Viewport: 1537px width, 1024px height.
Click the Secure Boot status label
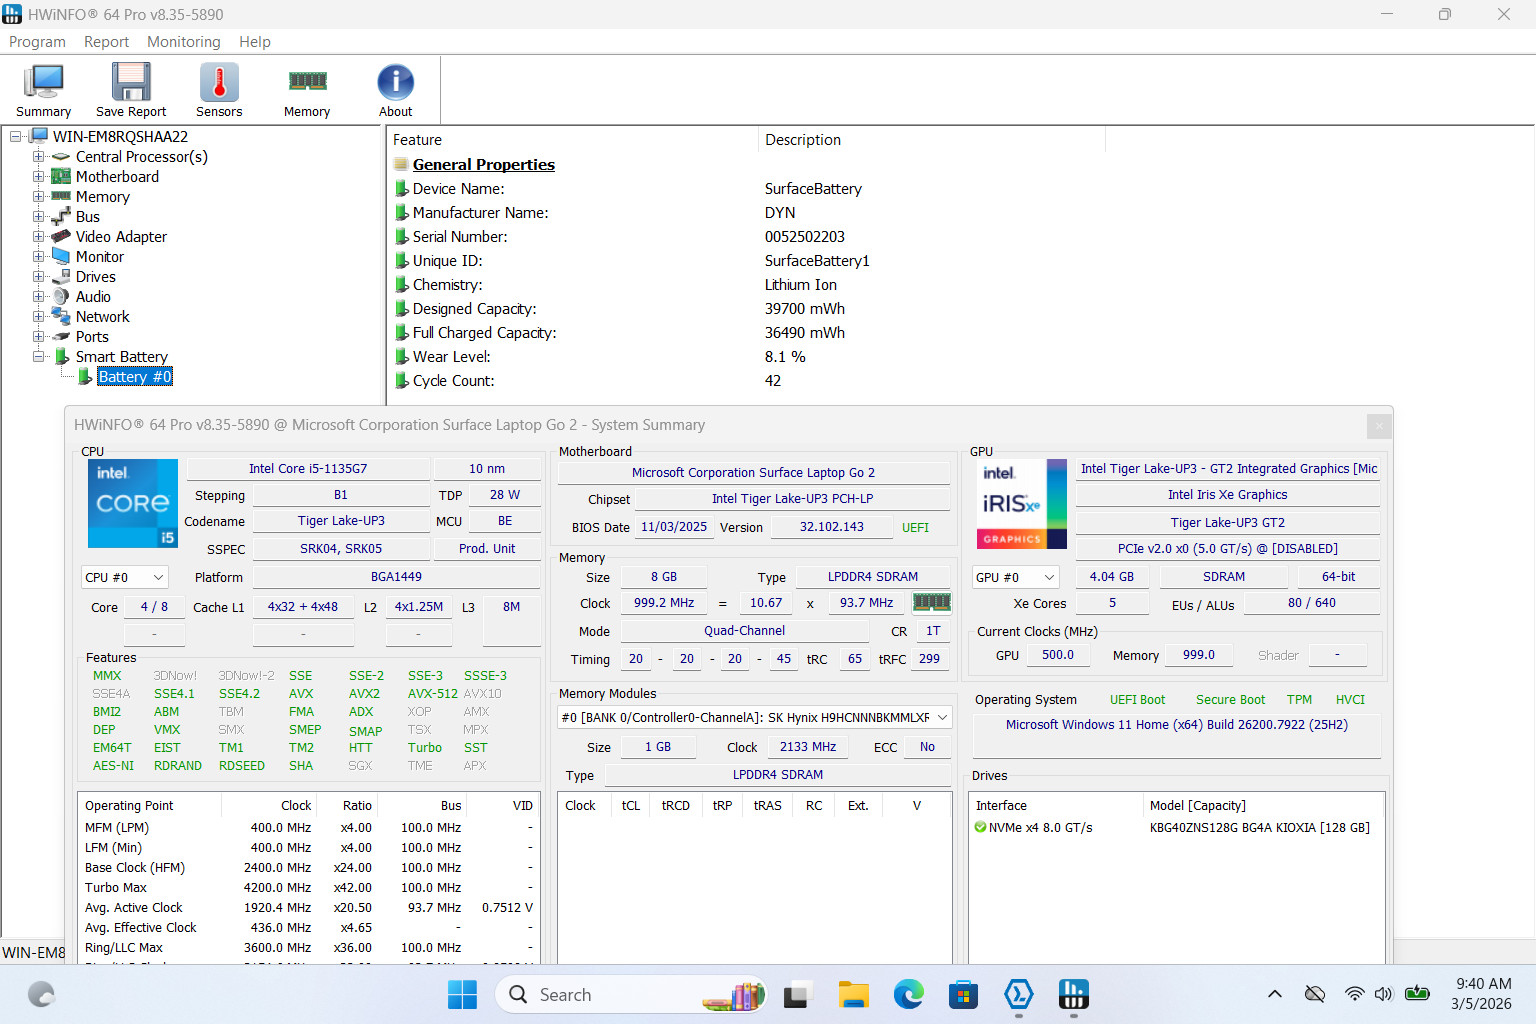tap(1230, 700)
